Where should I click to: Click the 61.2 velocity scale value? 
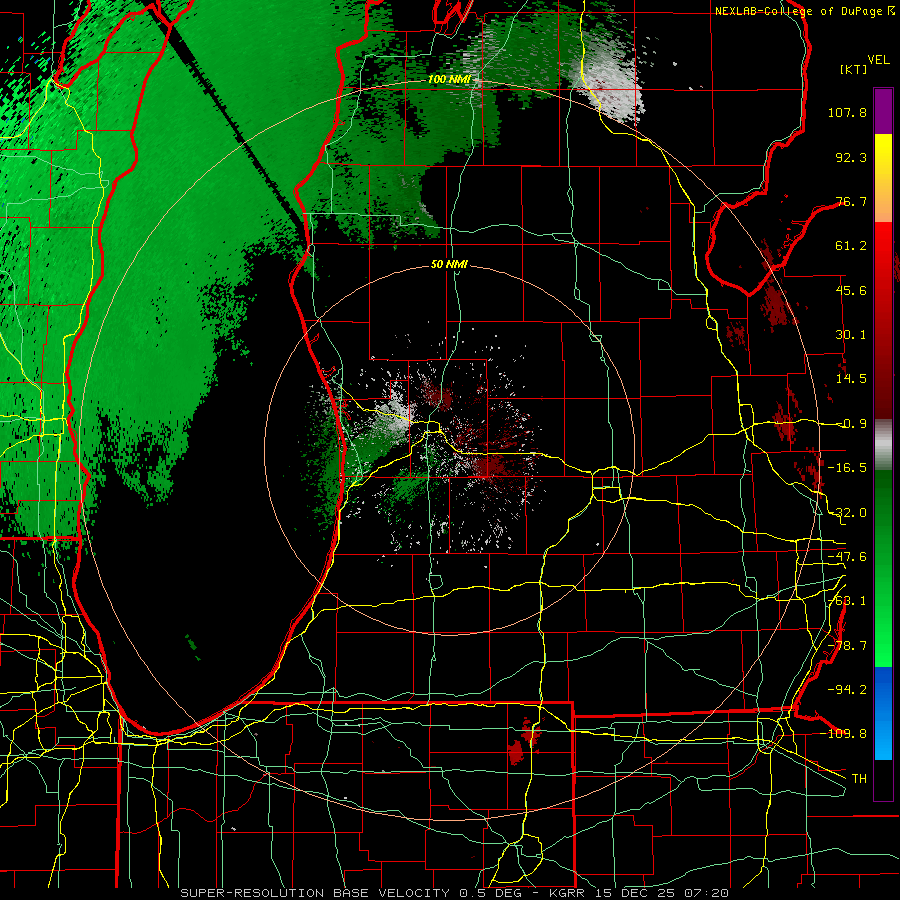click(851, 246)
